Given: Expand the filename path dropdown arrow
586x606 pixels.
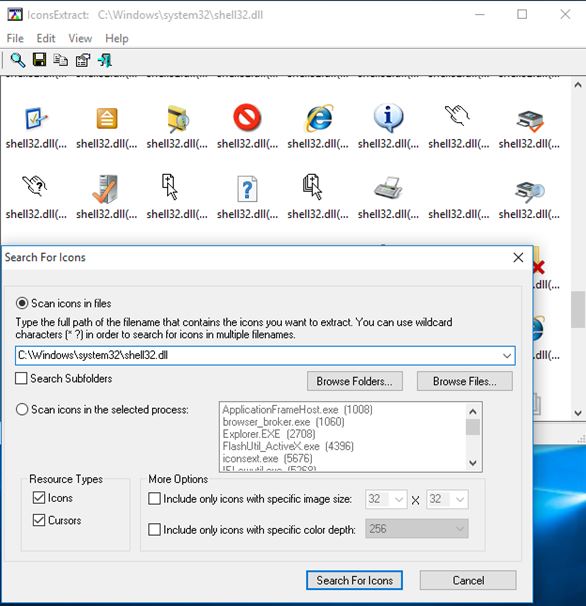Looking at the screenshot, I should 507,356.
